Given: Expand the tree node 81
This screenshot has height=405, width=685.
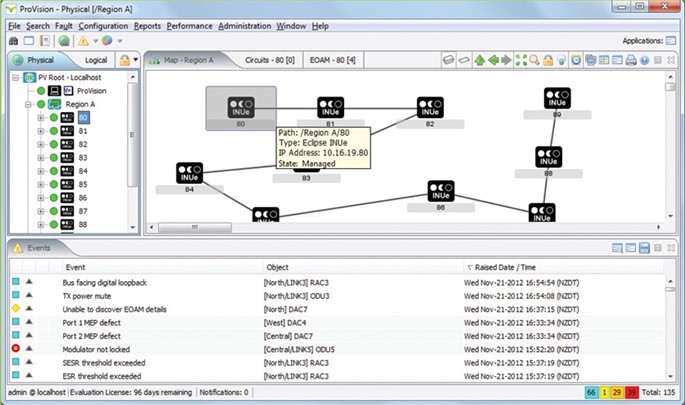Looking at the screenshot, I should coord(41,131).
